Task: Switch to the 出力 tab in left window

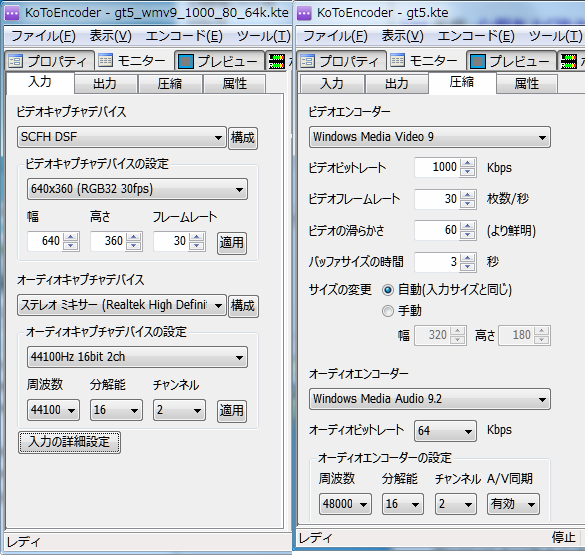Action: 106,83
